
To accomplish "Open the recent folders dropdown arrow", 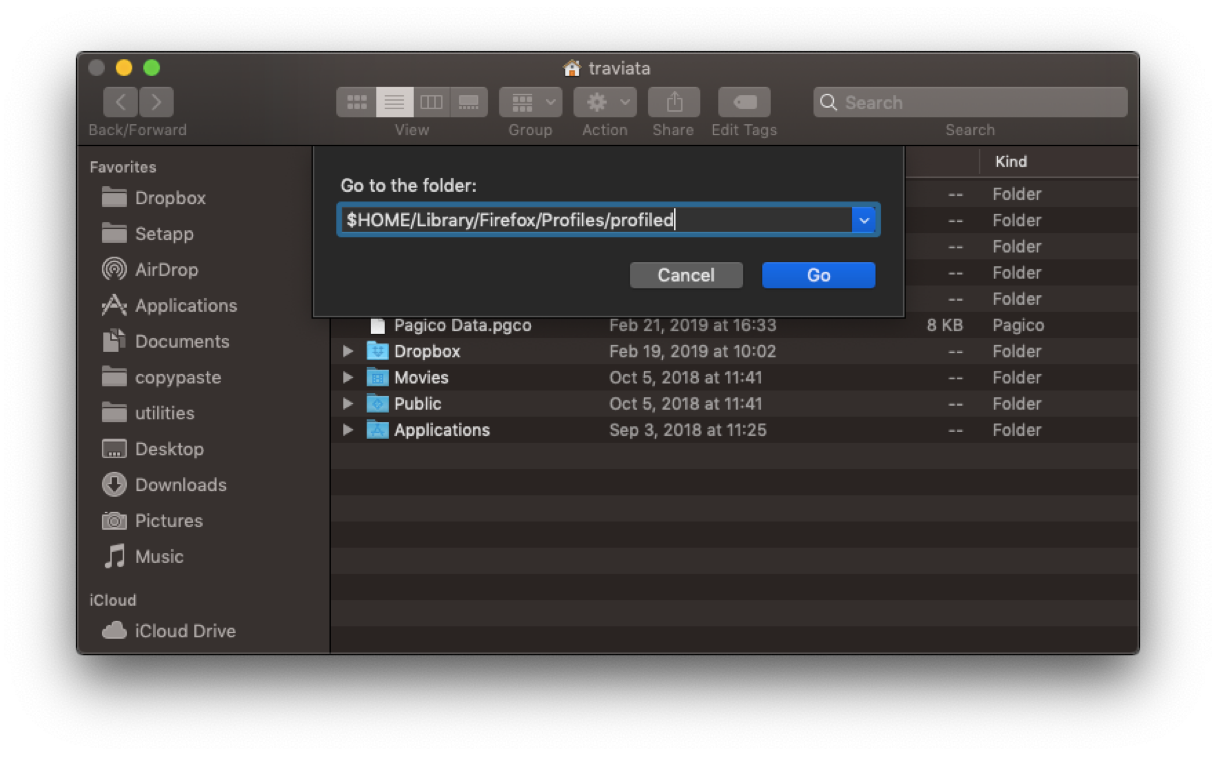I will [865, 220].
